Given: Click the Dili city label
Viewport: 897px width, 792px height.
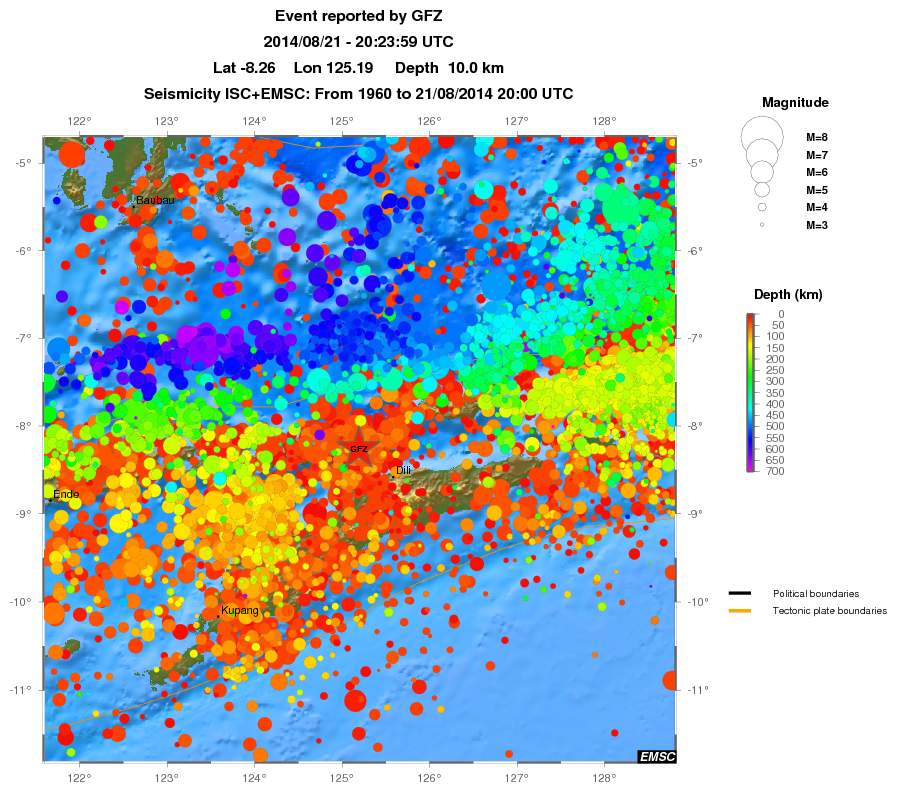Looking at the screenshot, I should pos(403,470).
